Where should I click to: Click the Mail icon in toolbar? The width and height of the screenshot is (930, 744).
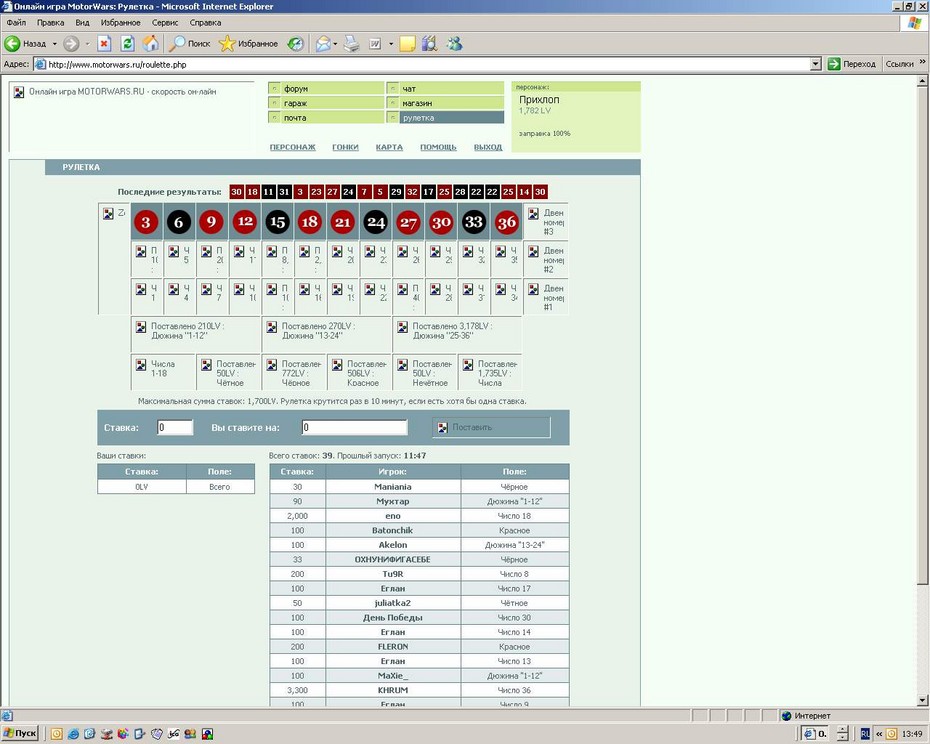click(323, 43)
